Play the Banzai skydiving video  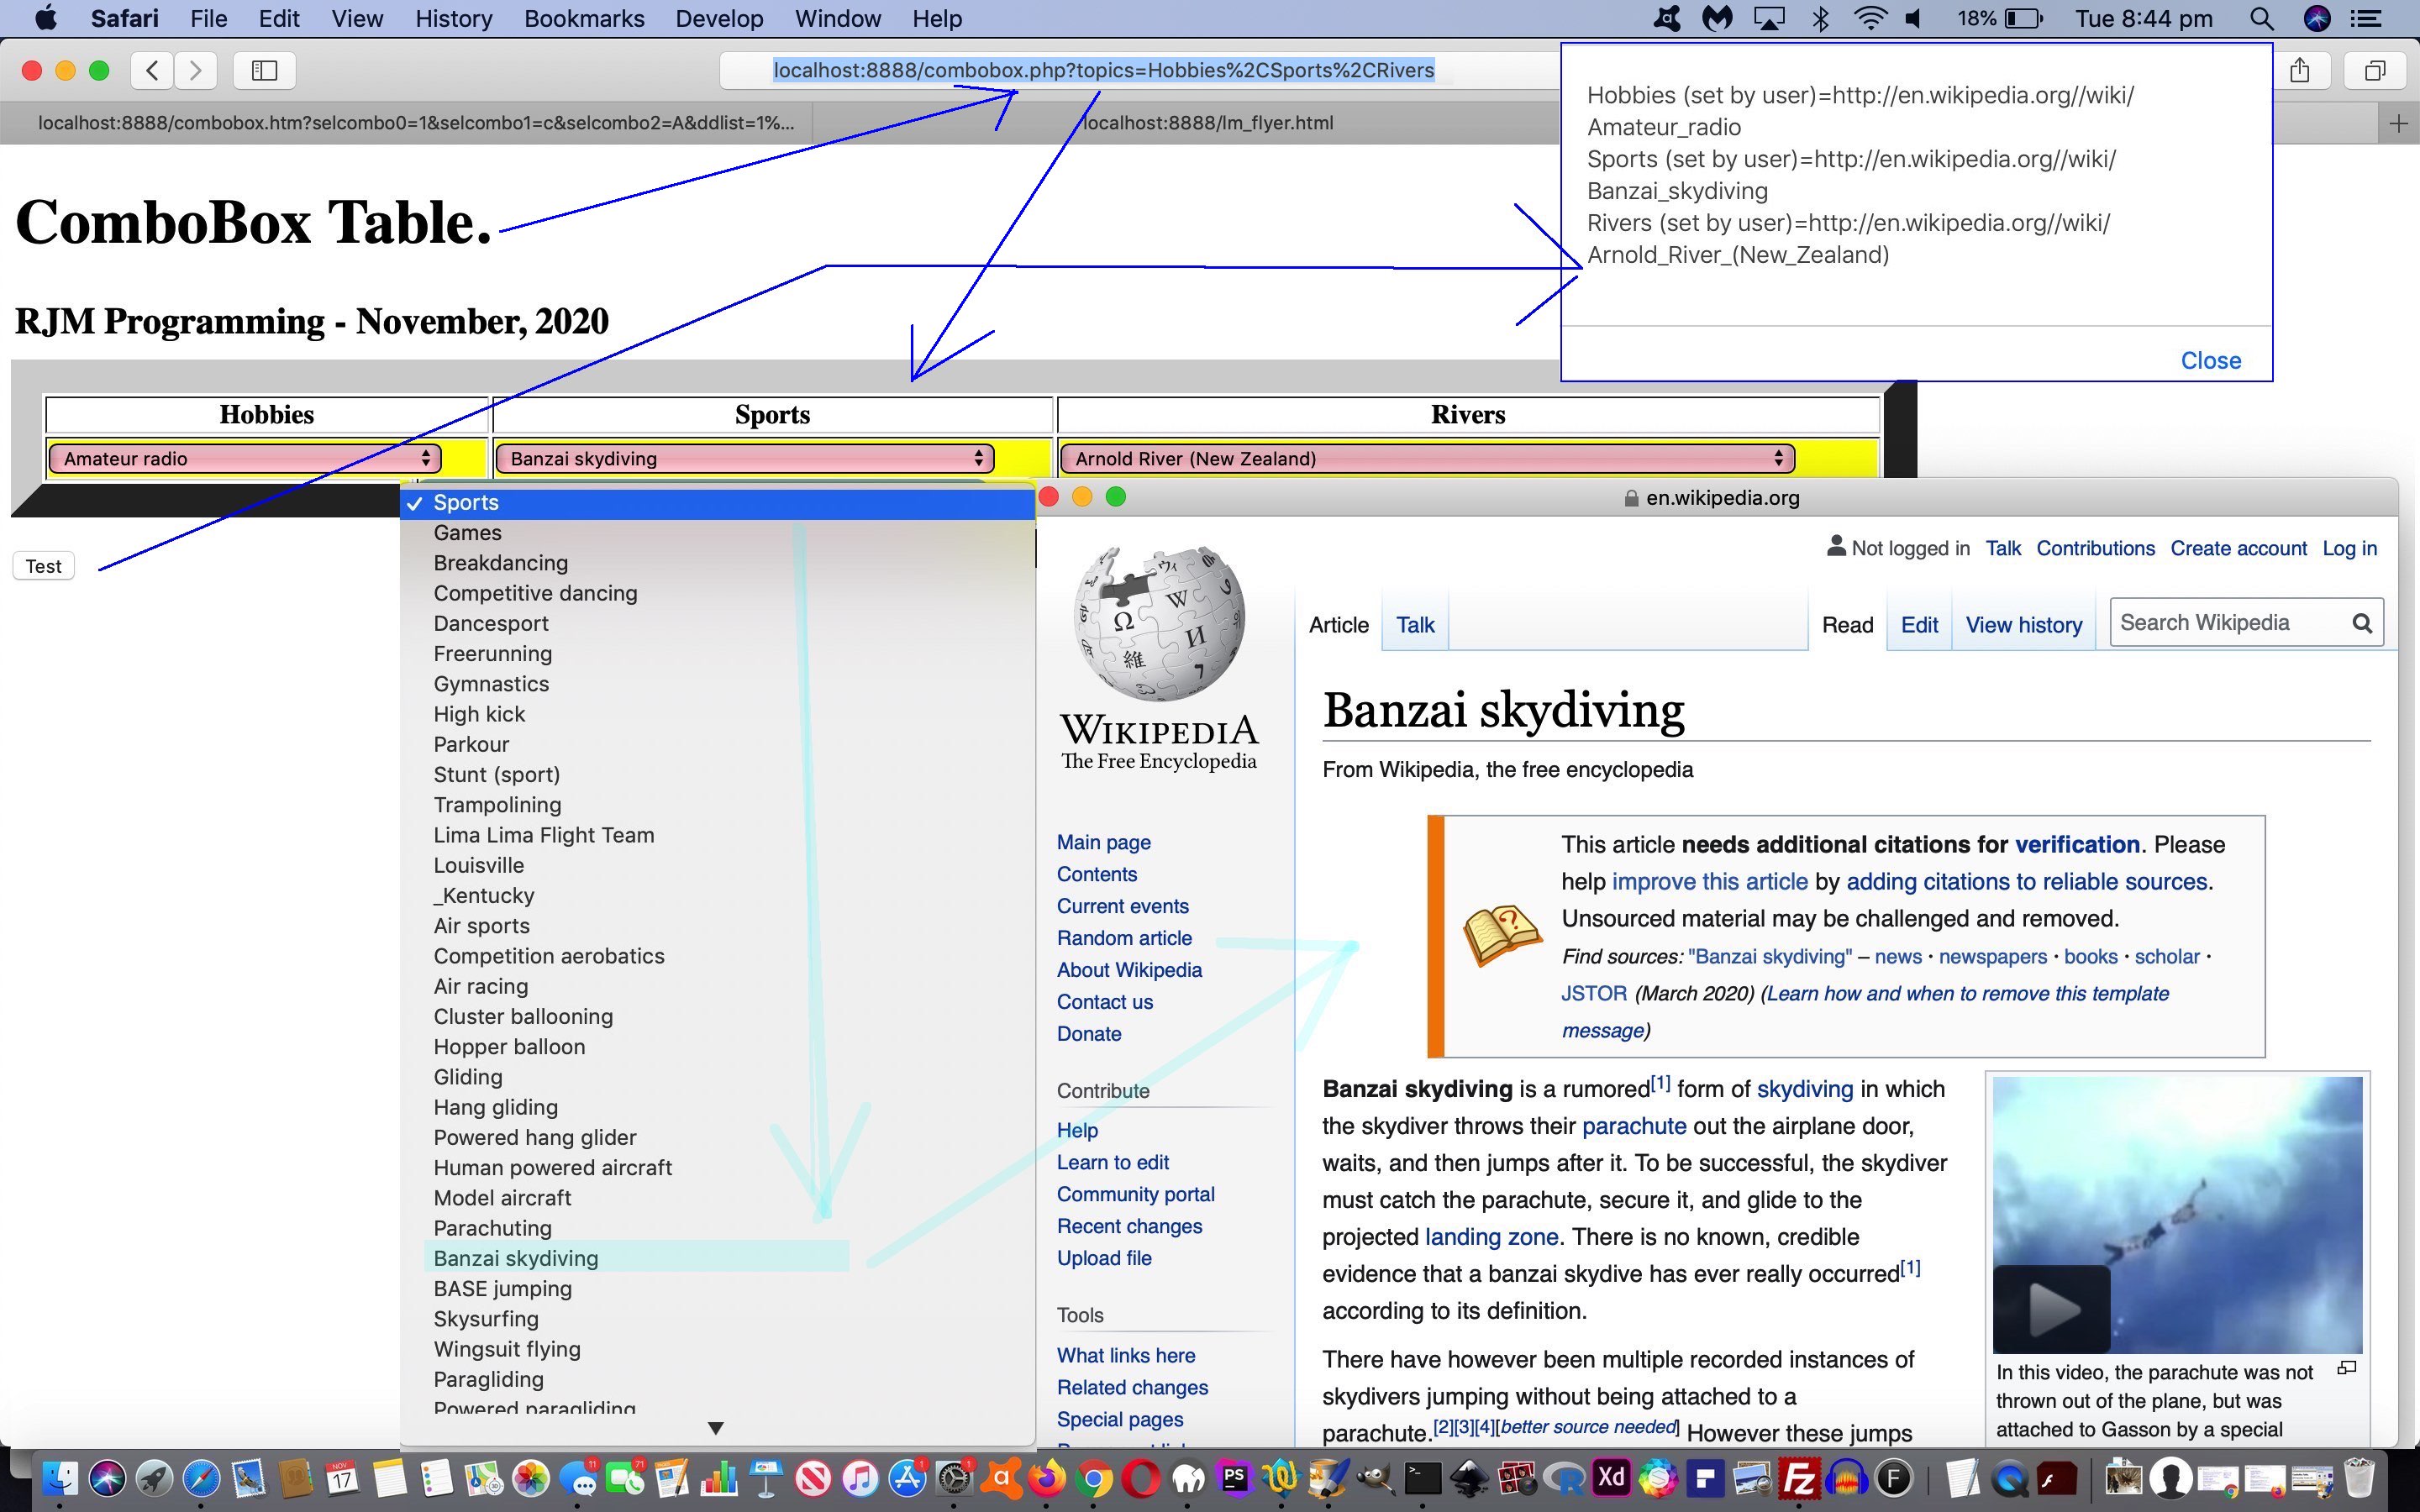(x=2051, y=1308)
